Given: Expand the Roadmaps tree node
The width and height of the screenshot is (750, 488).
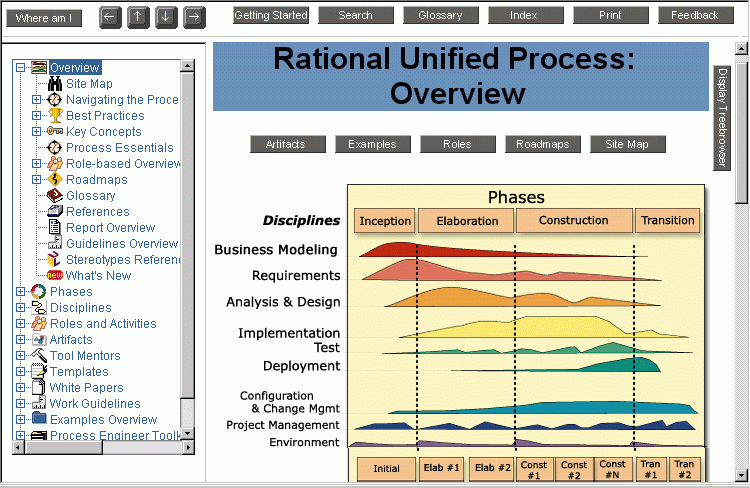Looking at the screenshot, I should tap(36, 179).
